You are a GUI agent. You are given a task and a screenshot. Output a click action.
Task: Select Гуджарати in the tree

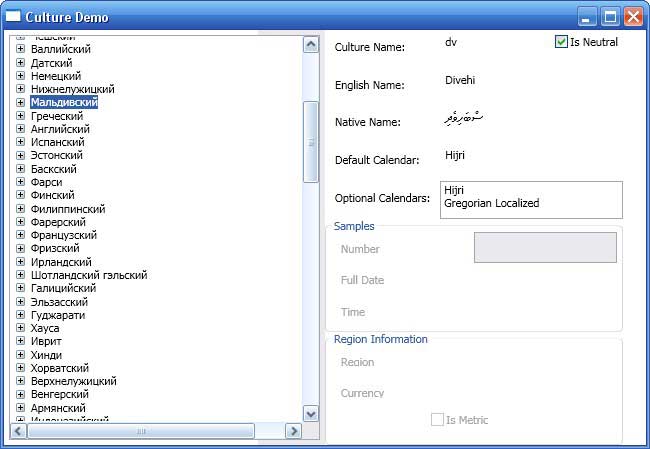pos(58,315)
